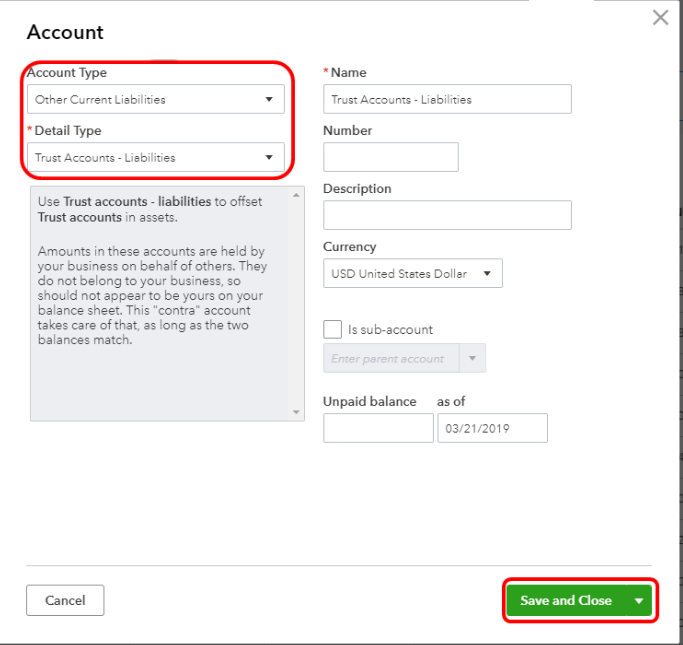Focus the Number text field

pyautogui.click(x=390, y=157)
